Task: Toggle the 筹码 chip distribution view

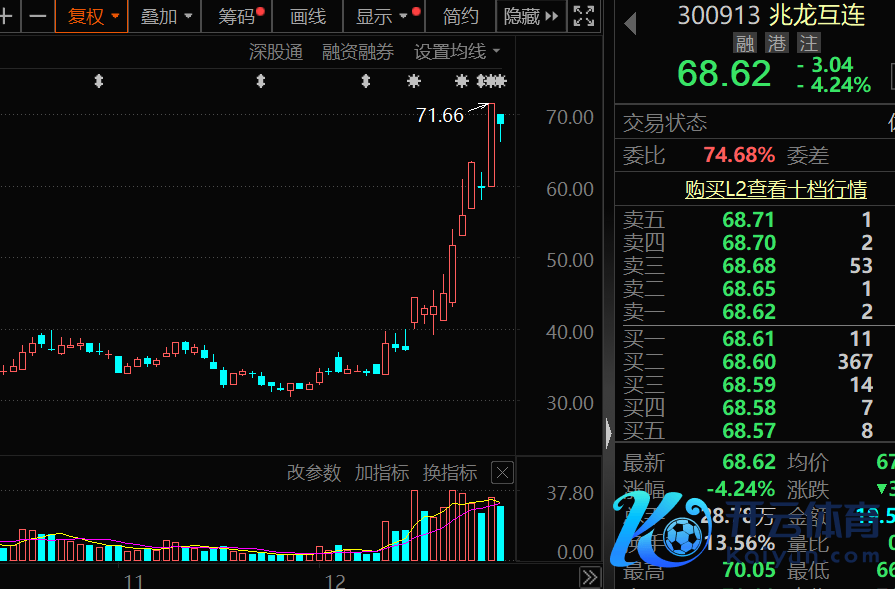Action: click(x=238, y=16)
